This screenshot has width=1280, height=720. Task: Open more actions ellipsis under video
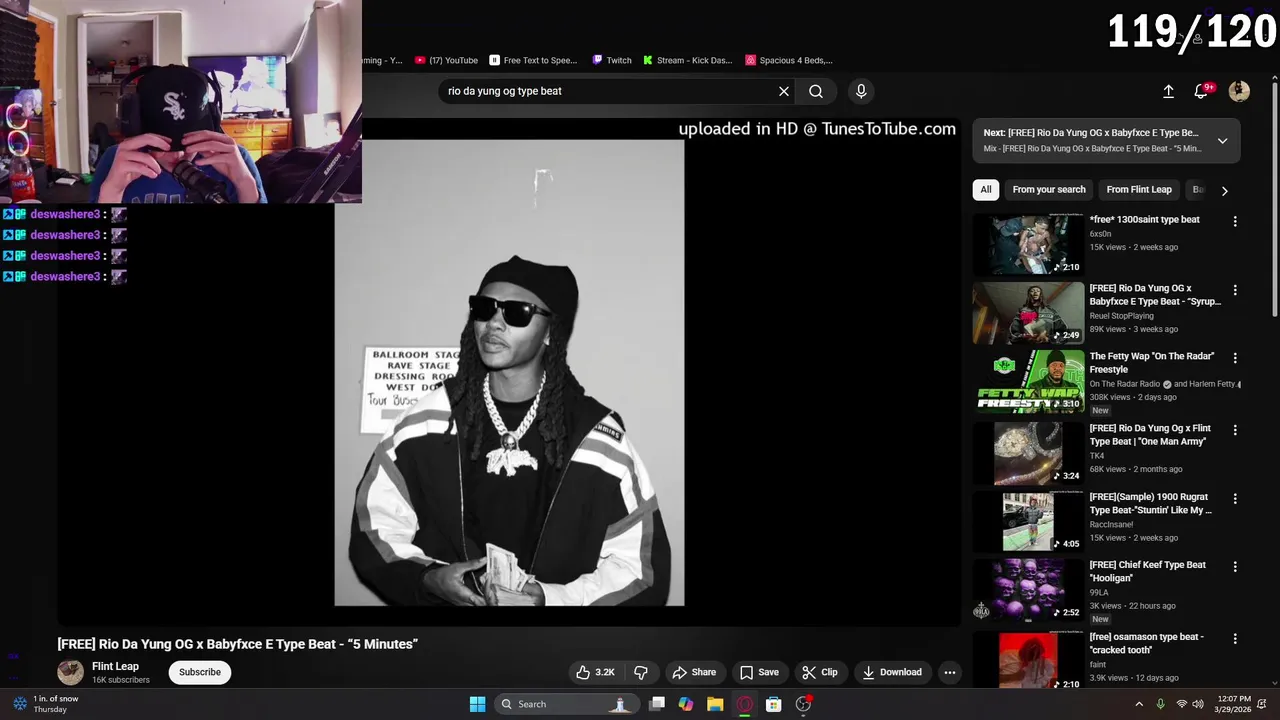950,672
